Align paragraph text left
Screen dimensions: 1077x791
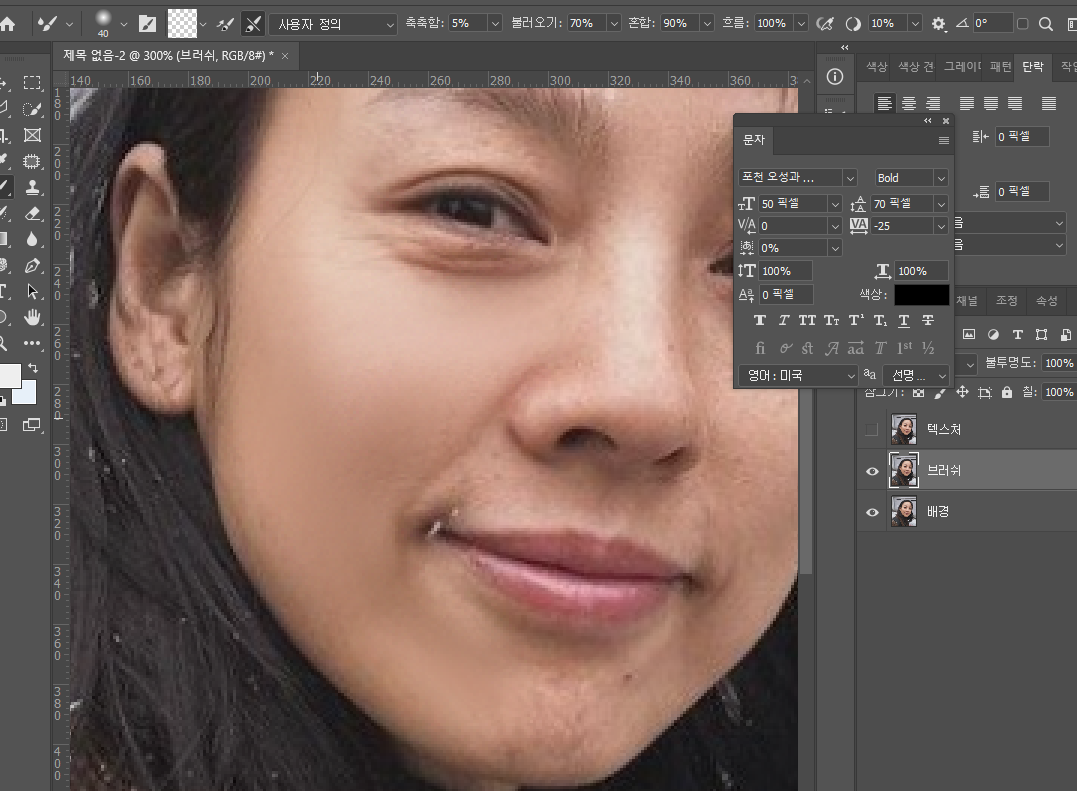click(x=885, y=103)
